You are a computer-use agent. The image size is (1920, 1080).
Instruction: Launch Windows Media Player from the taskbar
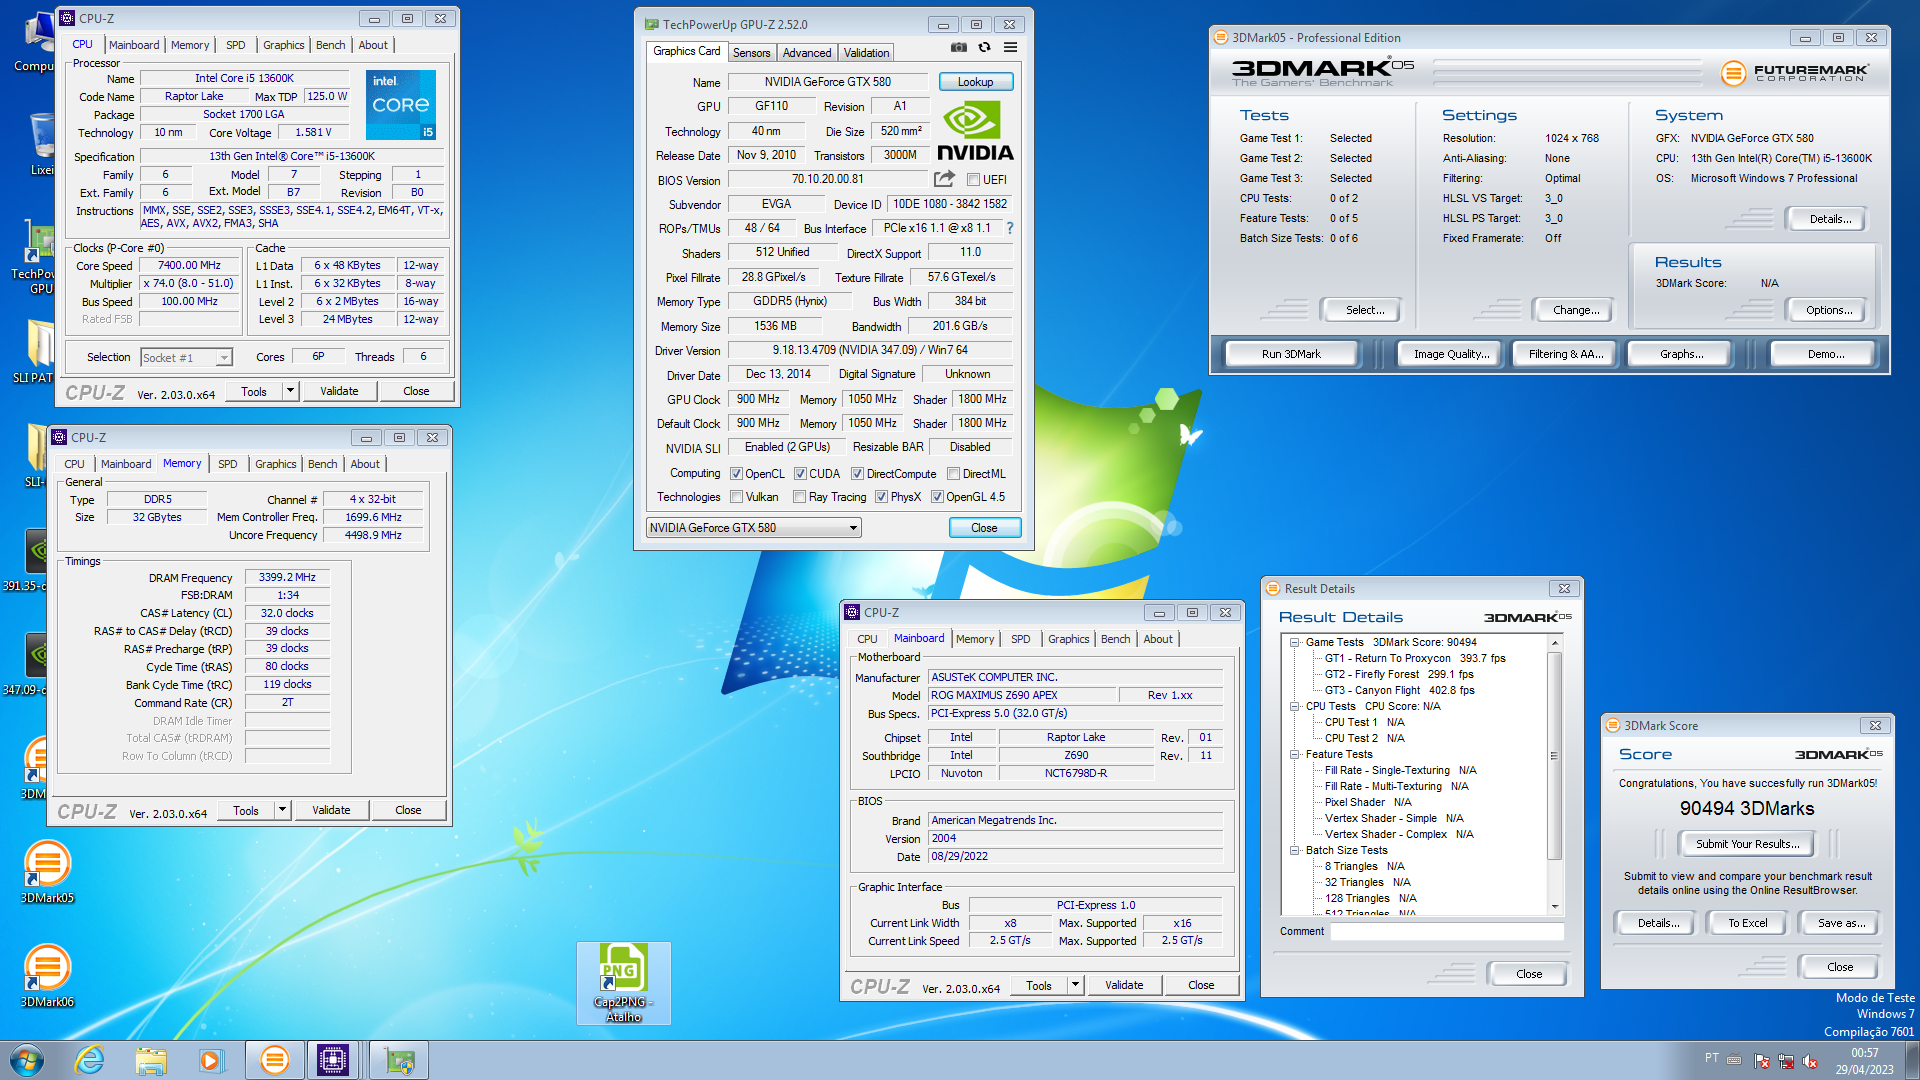[x=211, y=1060]
